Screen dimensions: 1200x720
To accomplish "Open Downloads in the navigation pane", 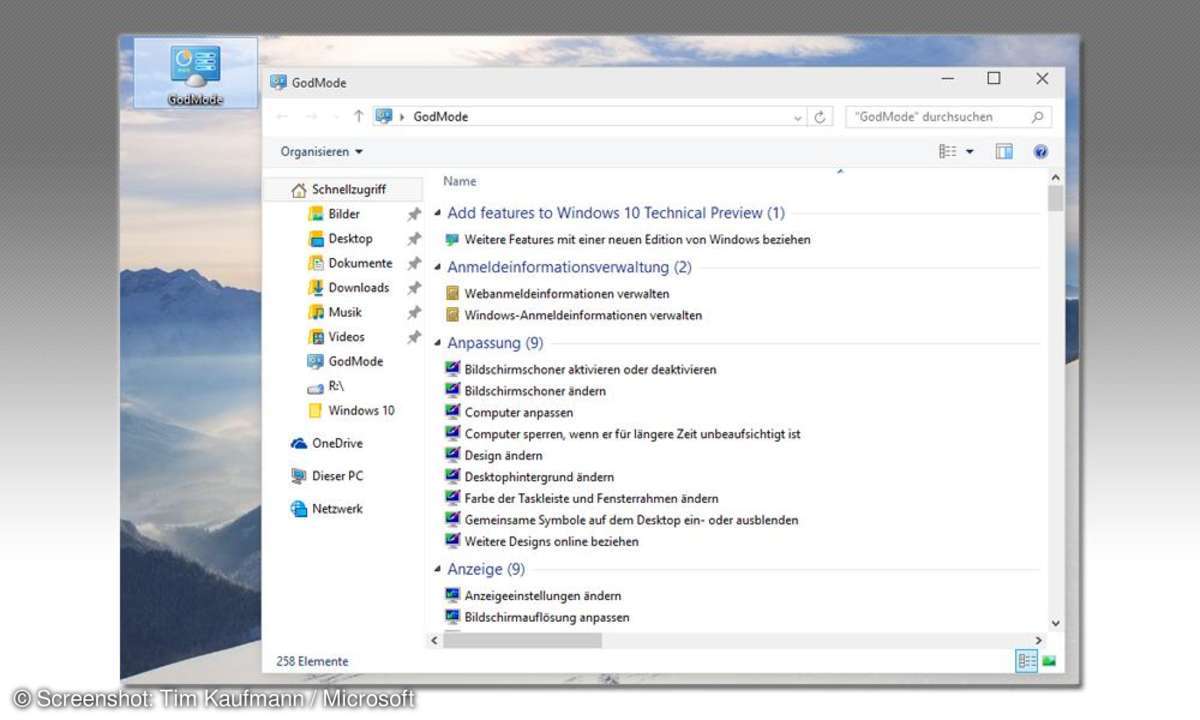I will tap(358, 288).
